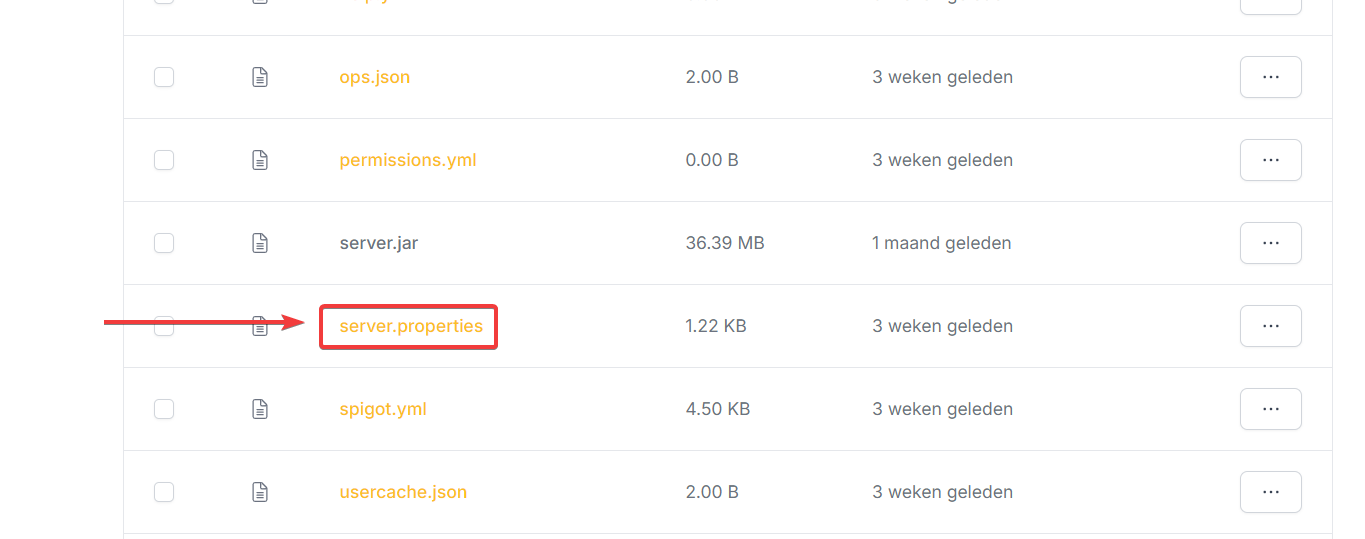Click the server.jar file name
The height and width of the screenshot is (539, 1365).
(x=378, y=243)
